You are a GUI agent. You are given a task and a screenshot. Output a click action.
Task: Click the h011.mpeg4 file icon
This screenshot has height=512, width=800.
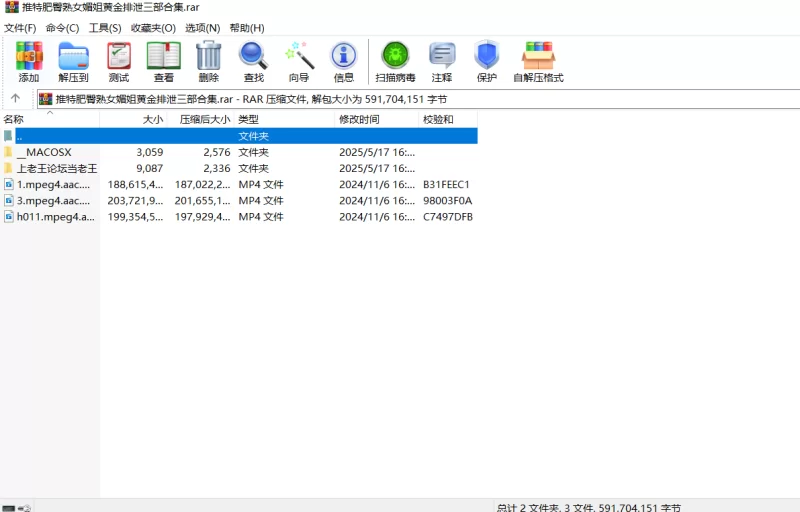pos(9,217)
